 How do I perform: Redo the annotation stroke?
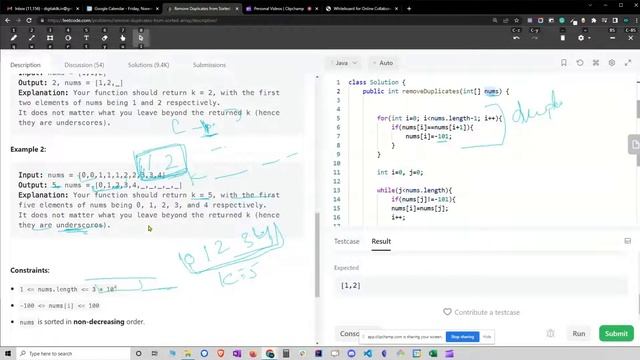point(535,38)
